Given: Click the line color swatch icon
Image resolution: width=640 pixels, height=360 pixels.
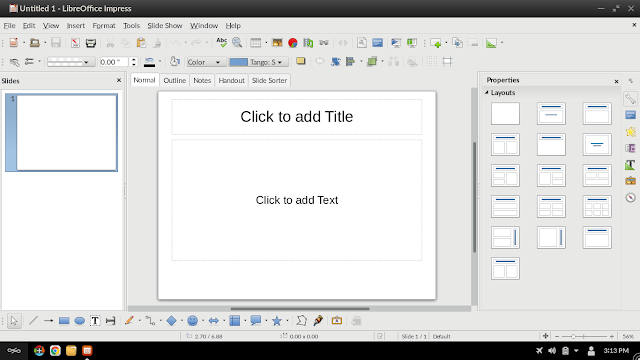Looking at the screenshot, I should [x=149, y=62].
